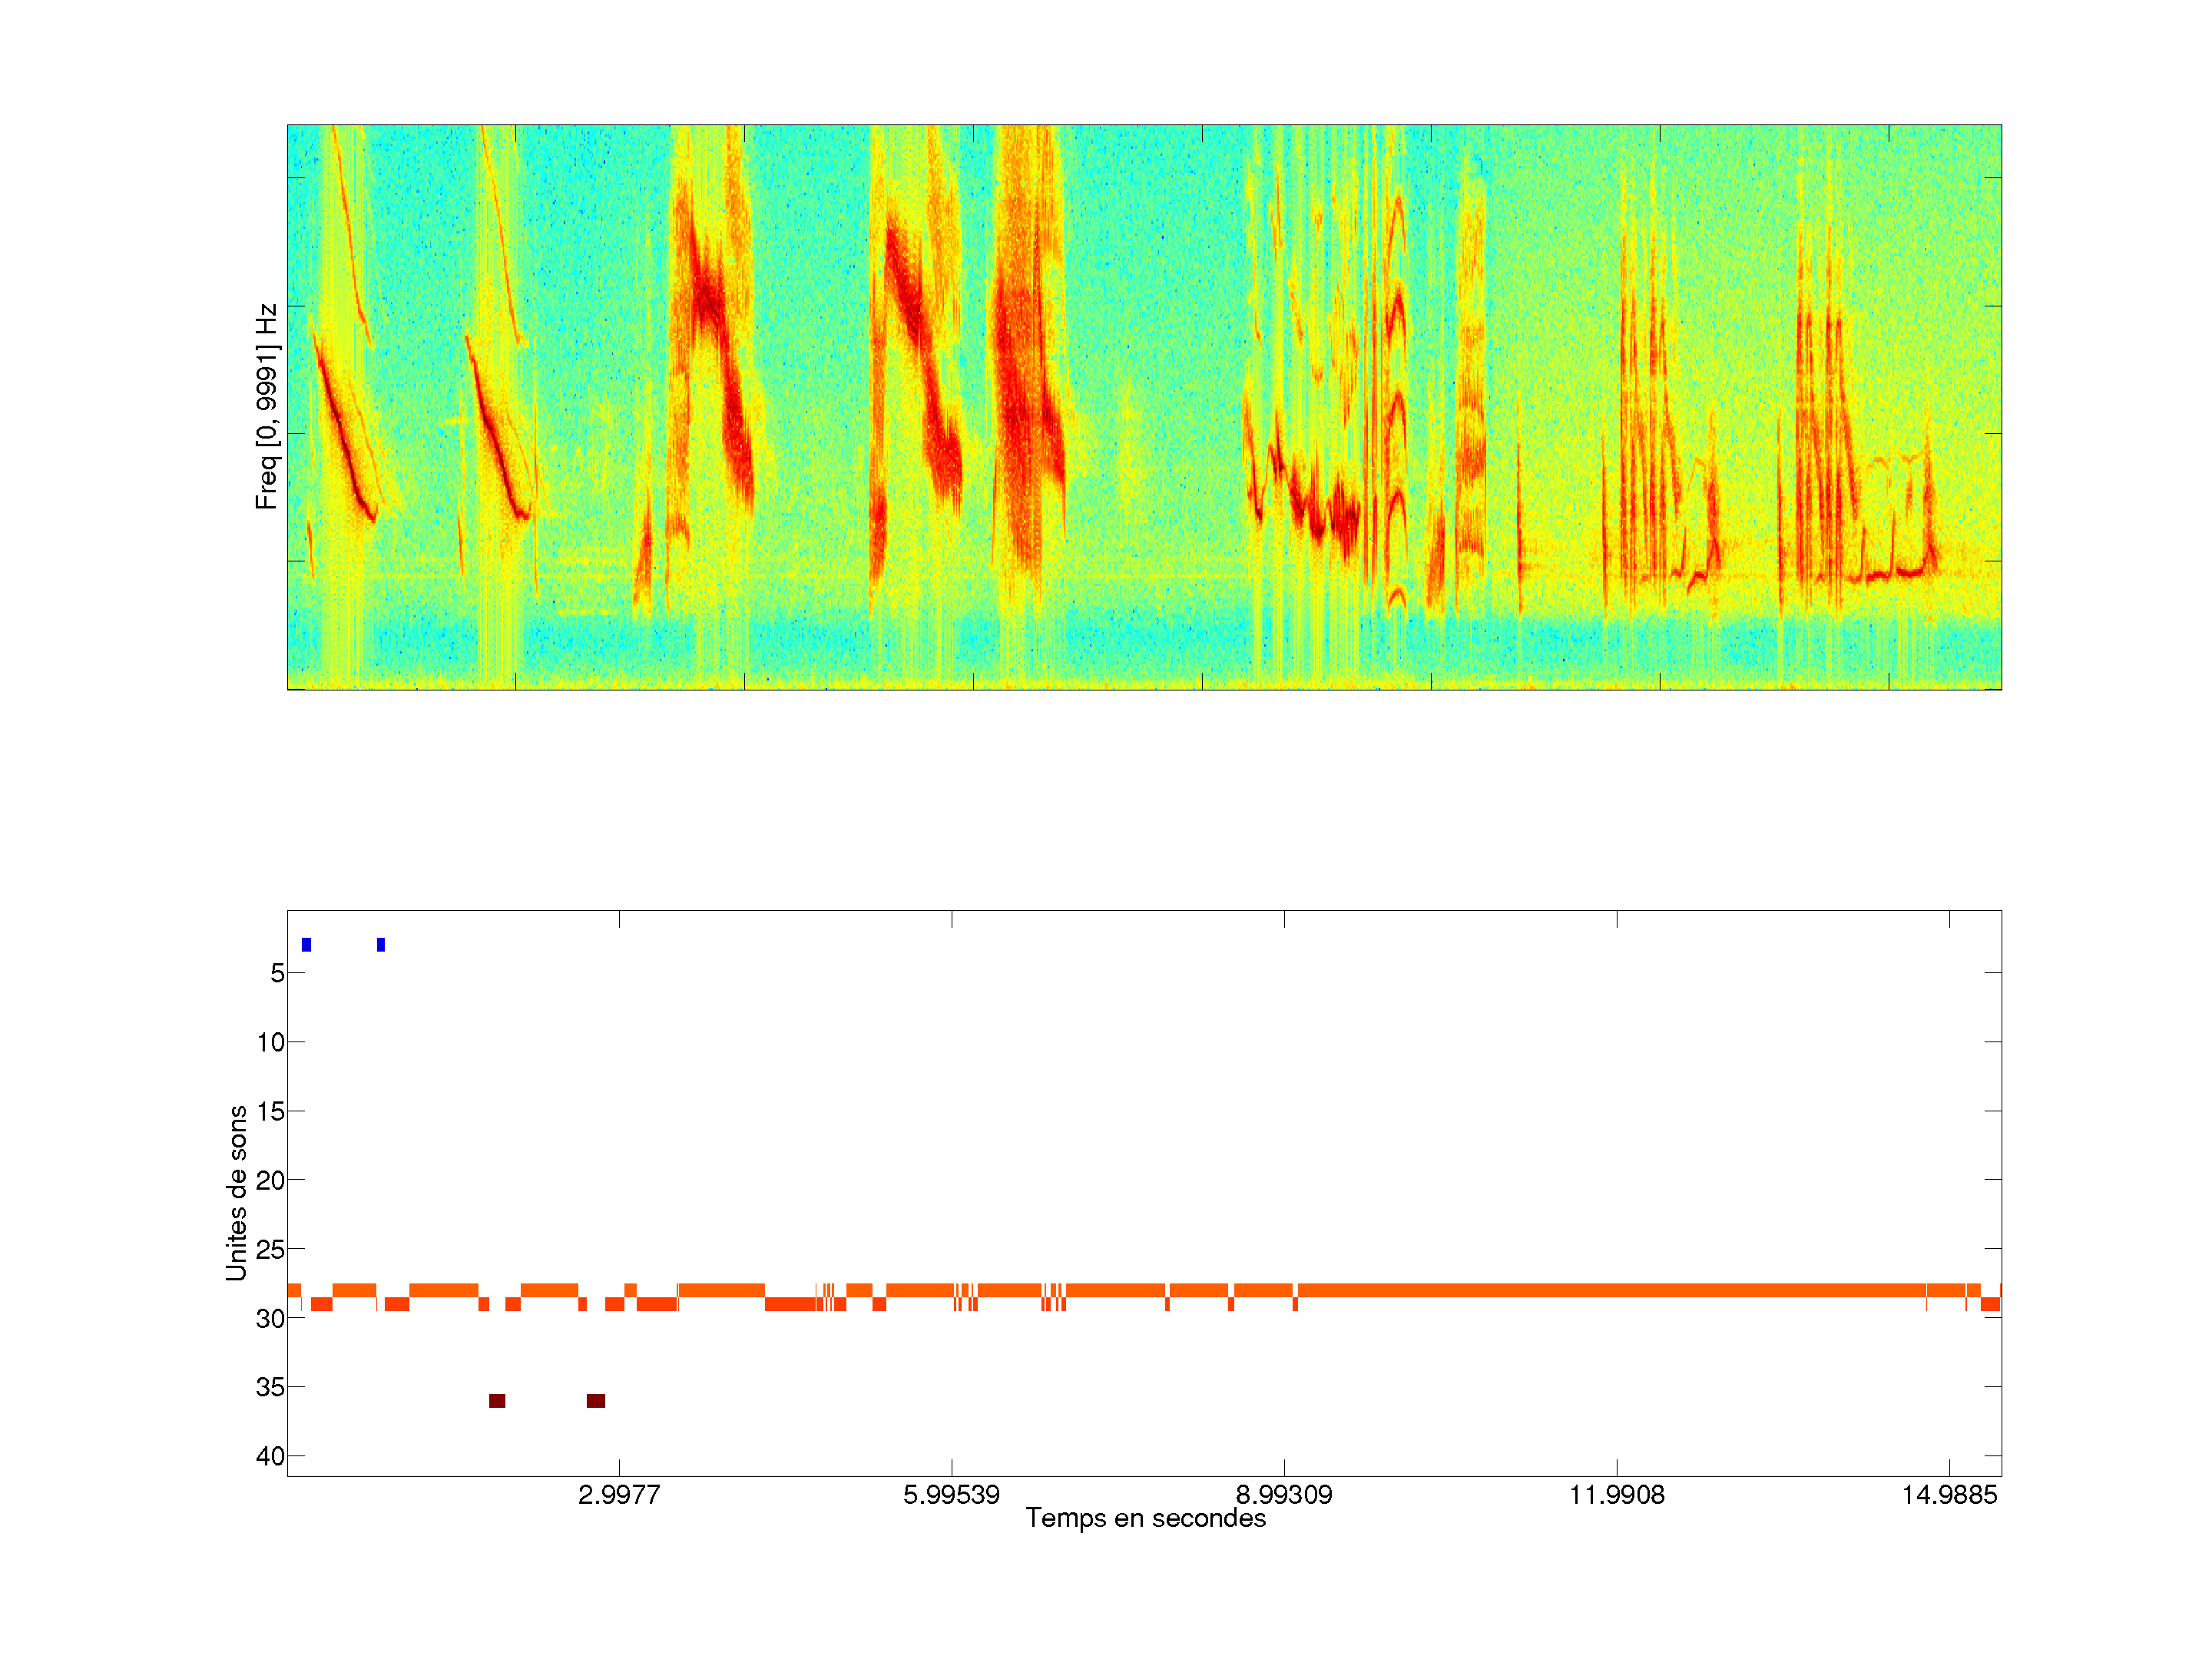Click the 'Unites de sons' y-axis label
This screenshot has width=2212, height=1659.
[x=237, y=1193]
